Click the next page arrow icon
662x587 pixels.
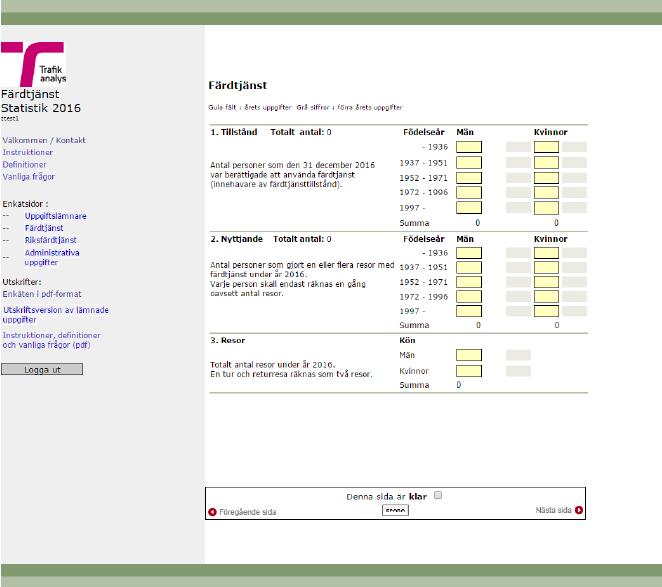(x=579, y=510)
